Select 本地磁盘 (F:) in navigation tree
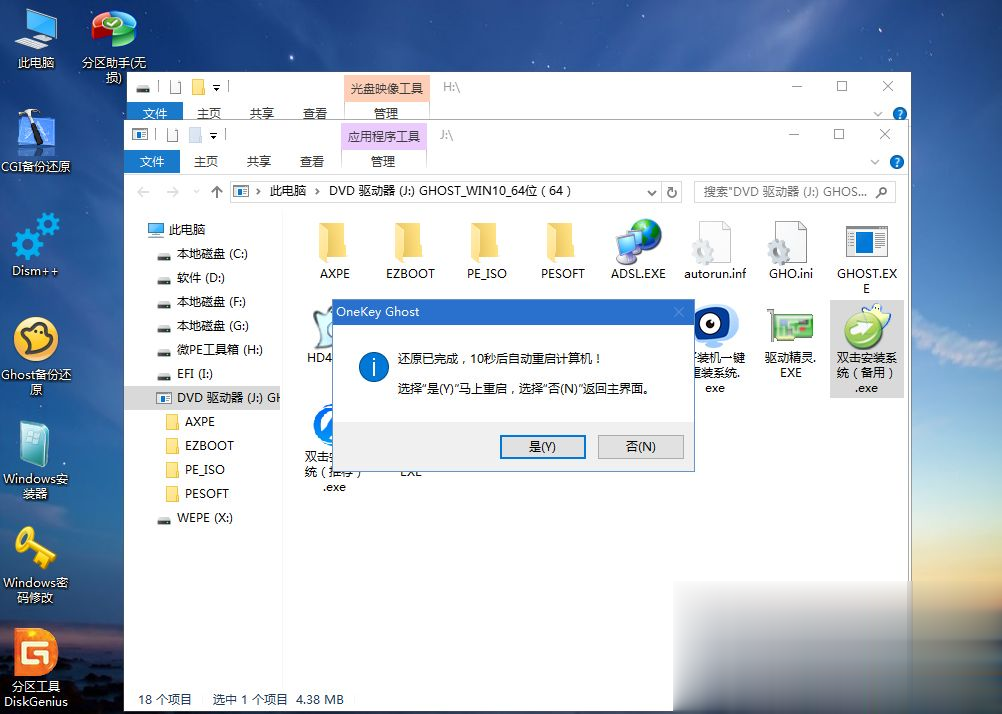 click(202, 302)
